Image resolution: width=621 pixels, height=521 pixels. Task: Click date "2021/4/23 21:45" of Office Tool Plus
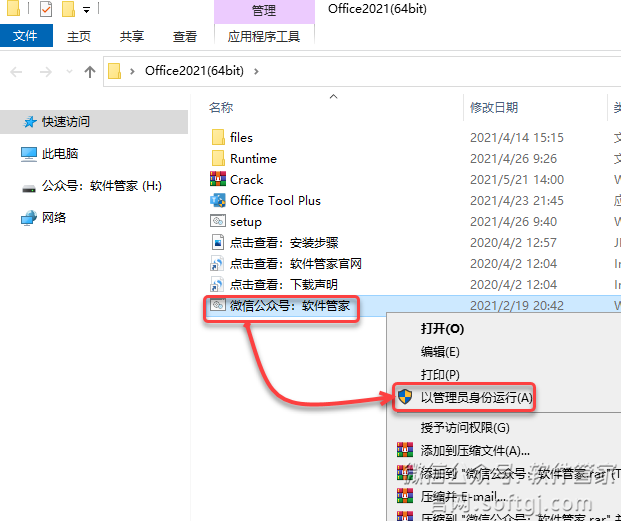click(x=517, y=201)
